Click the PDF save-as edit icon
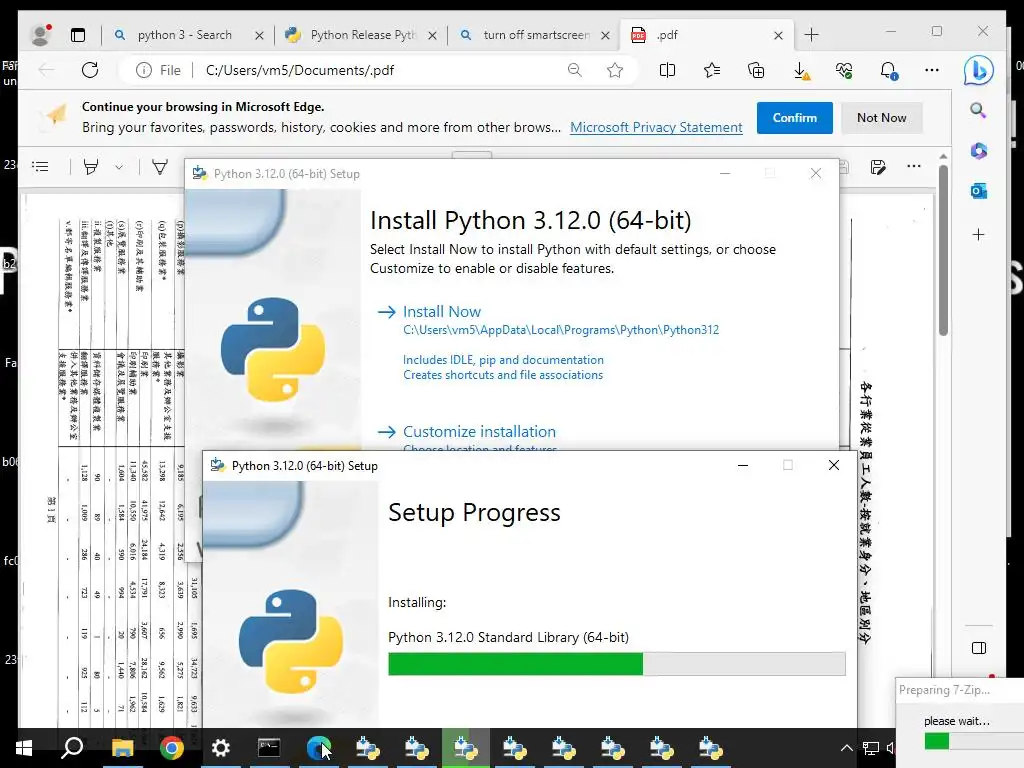The width and height of the screenshot is (1024, 768). click(878, 167)
